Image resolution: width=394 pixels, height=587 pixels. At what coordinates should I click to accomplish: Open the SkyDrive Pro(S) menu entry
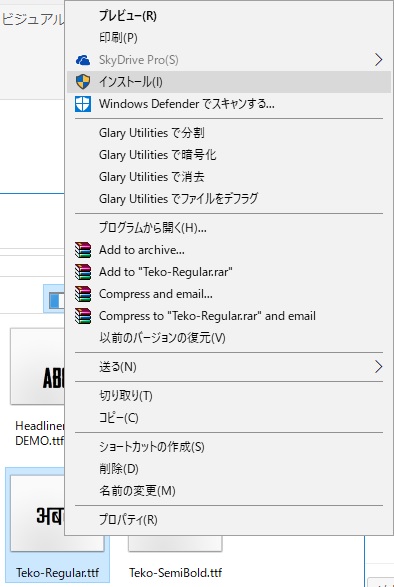tap(229, 60)
